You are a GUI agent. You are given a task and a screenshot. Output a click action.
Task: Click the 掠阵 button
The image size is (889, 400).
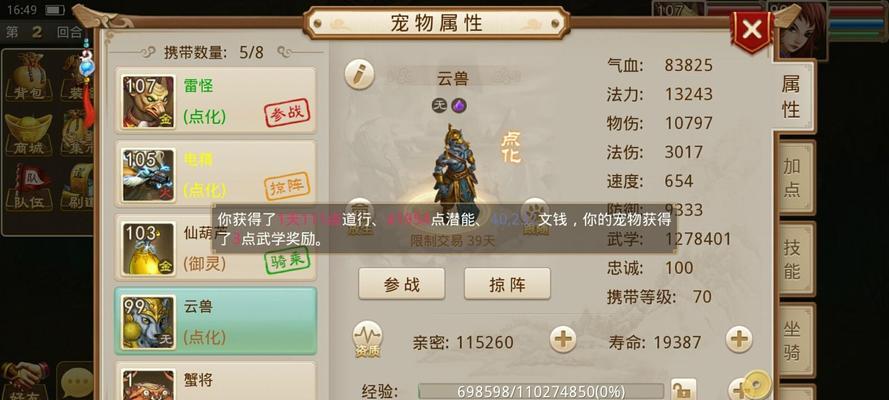[507, 284]
